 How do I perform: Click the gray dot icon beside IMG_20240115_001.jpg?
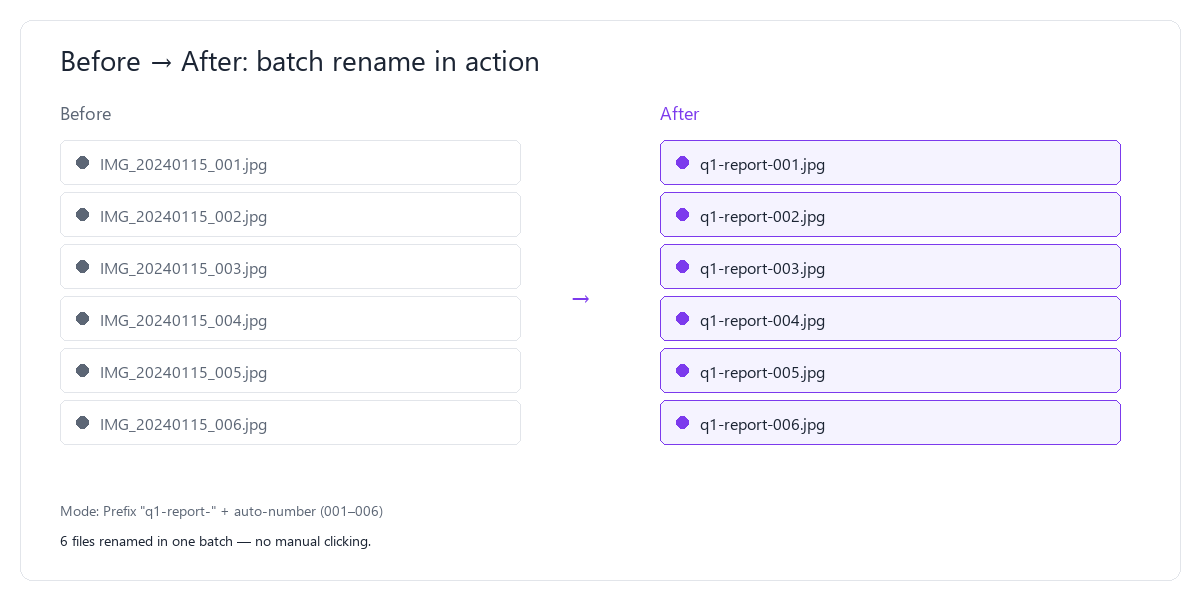pyautogui.click(x=83, y=162)
